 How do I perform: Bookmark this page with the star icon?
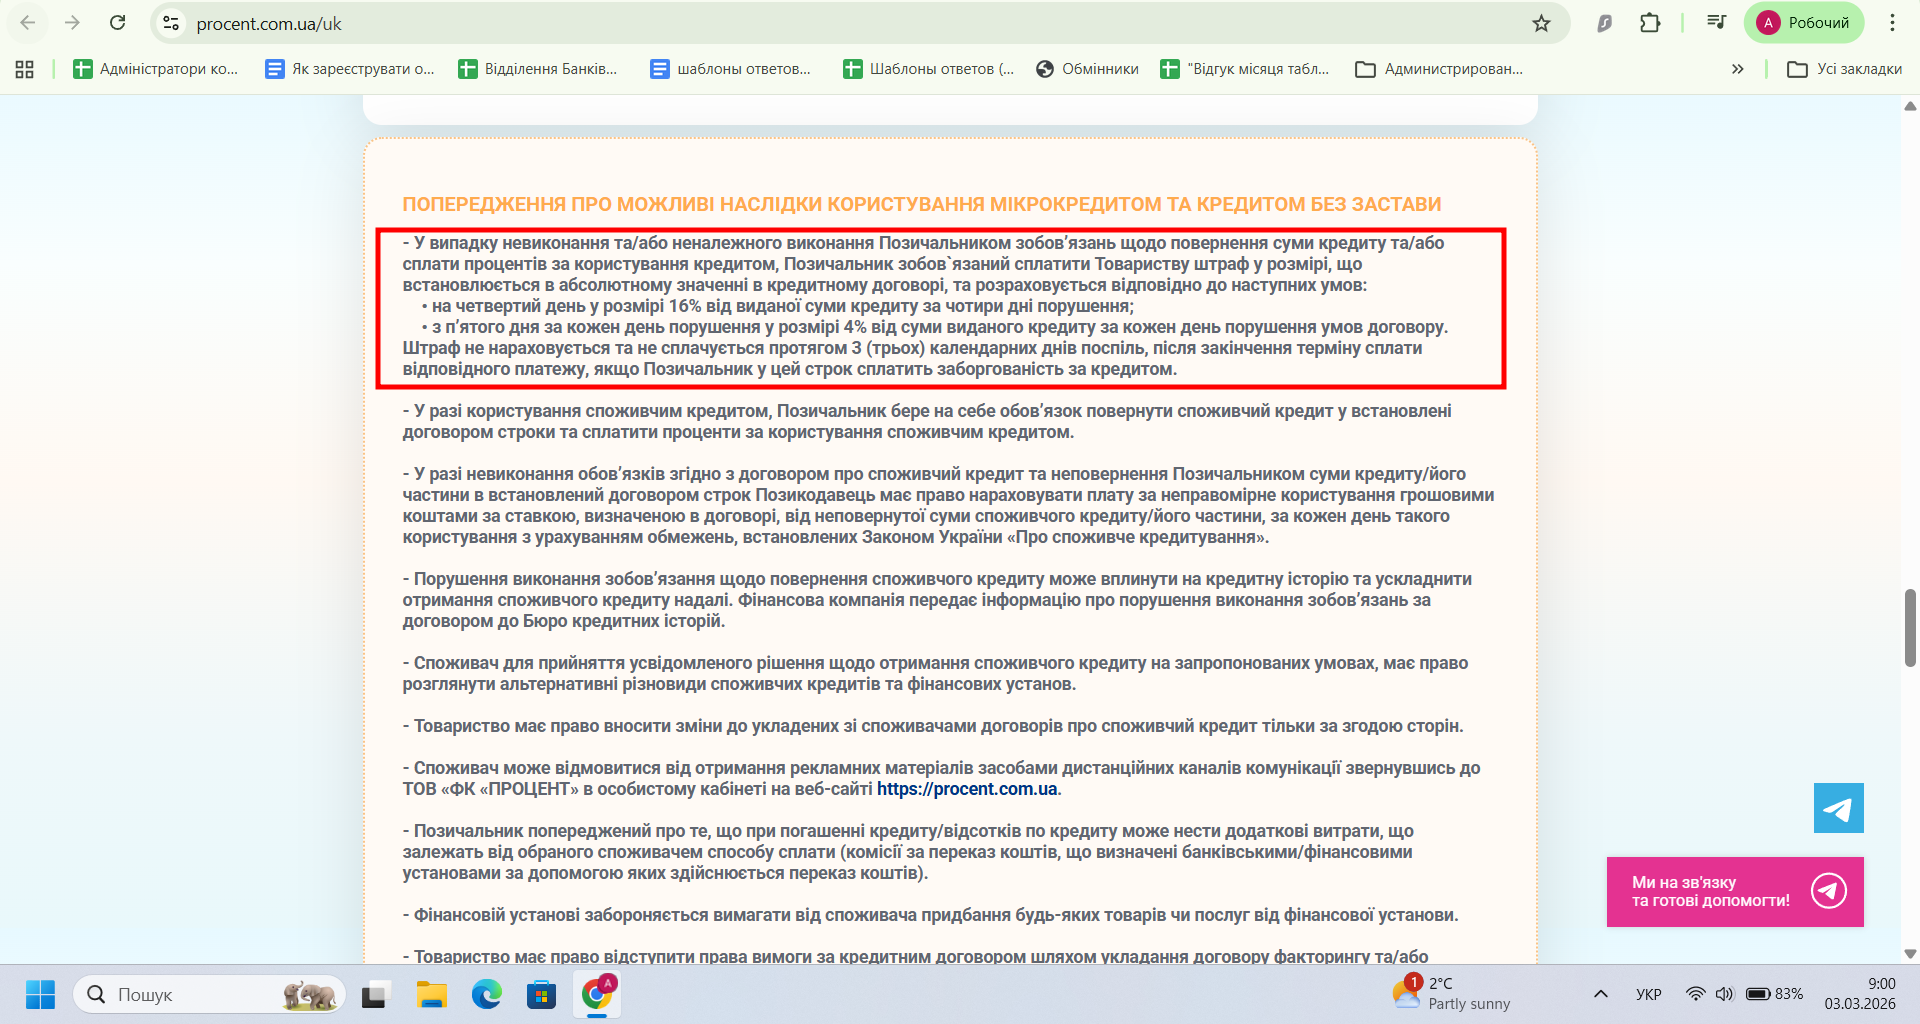[1541, 23]
